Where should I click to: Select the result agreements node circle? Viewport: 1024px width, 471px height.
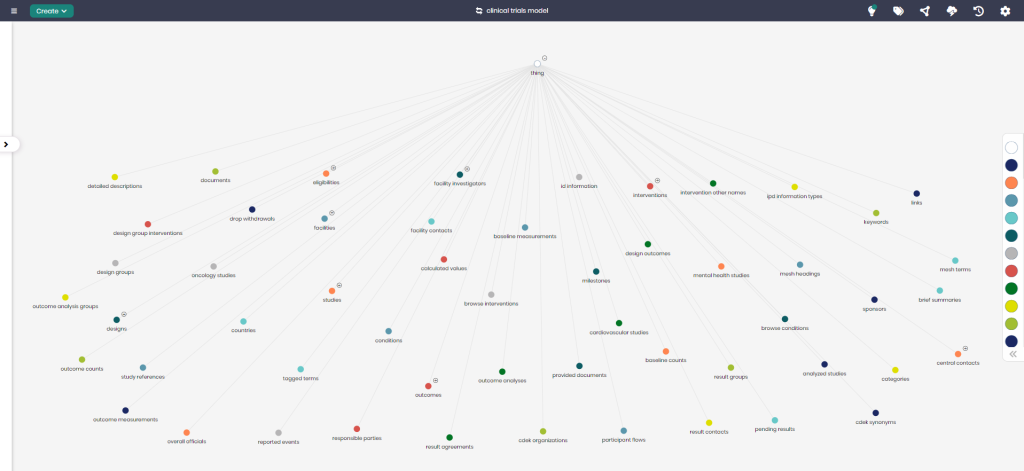(x=449, y=438)
